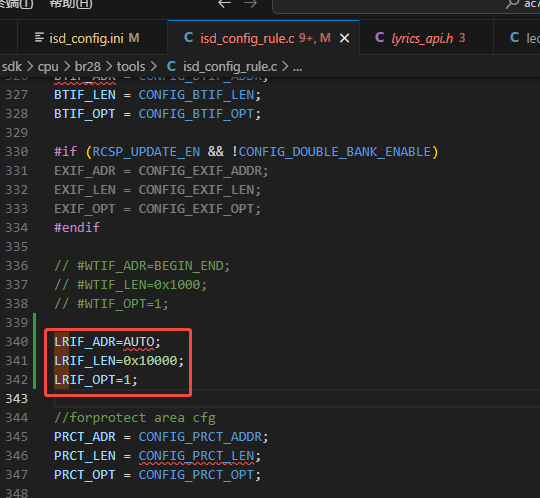
Task: Click the isd_config.ini file icon
Action: click(40, 38)
